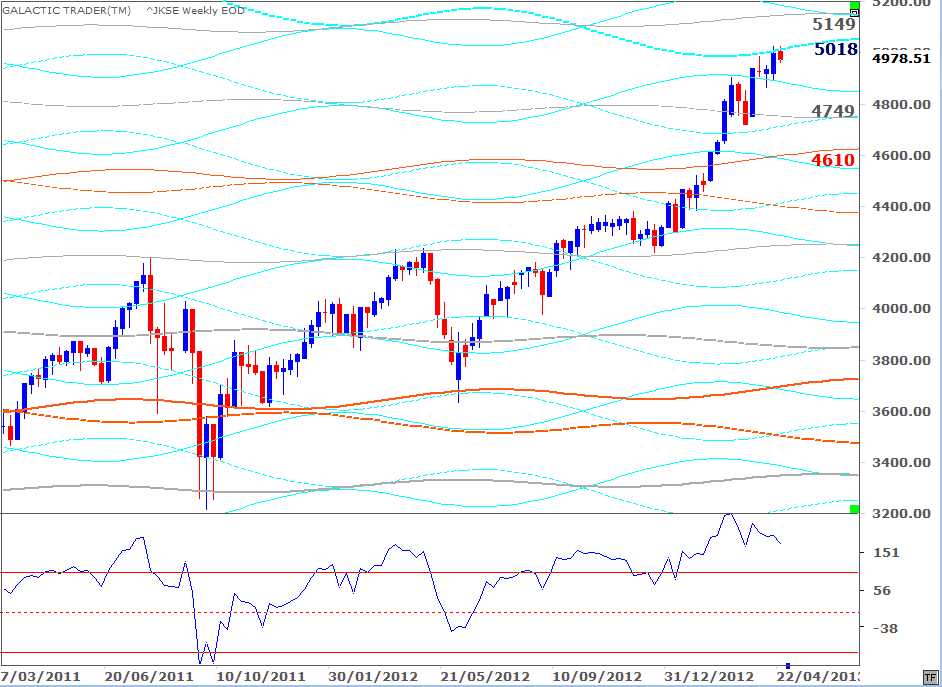
Task: Click the -38 oscillator scale value
Action: (x=886, y=628)
